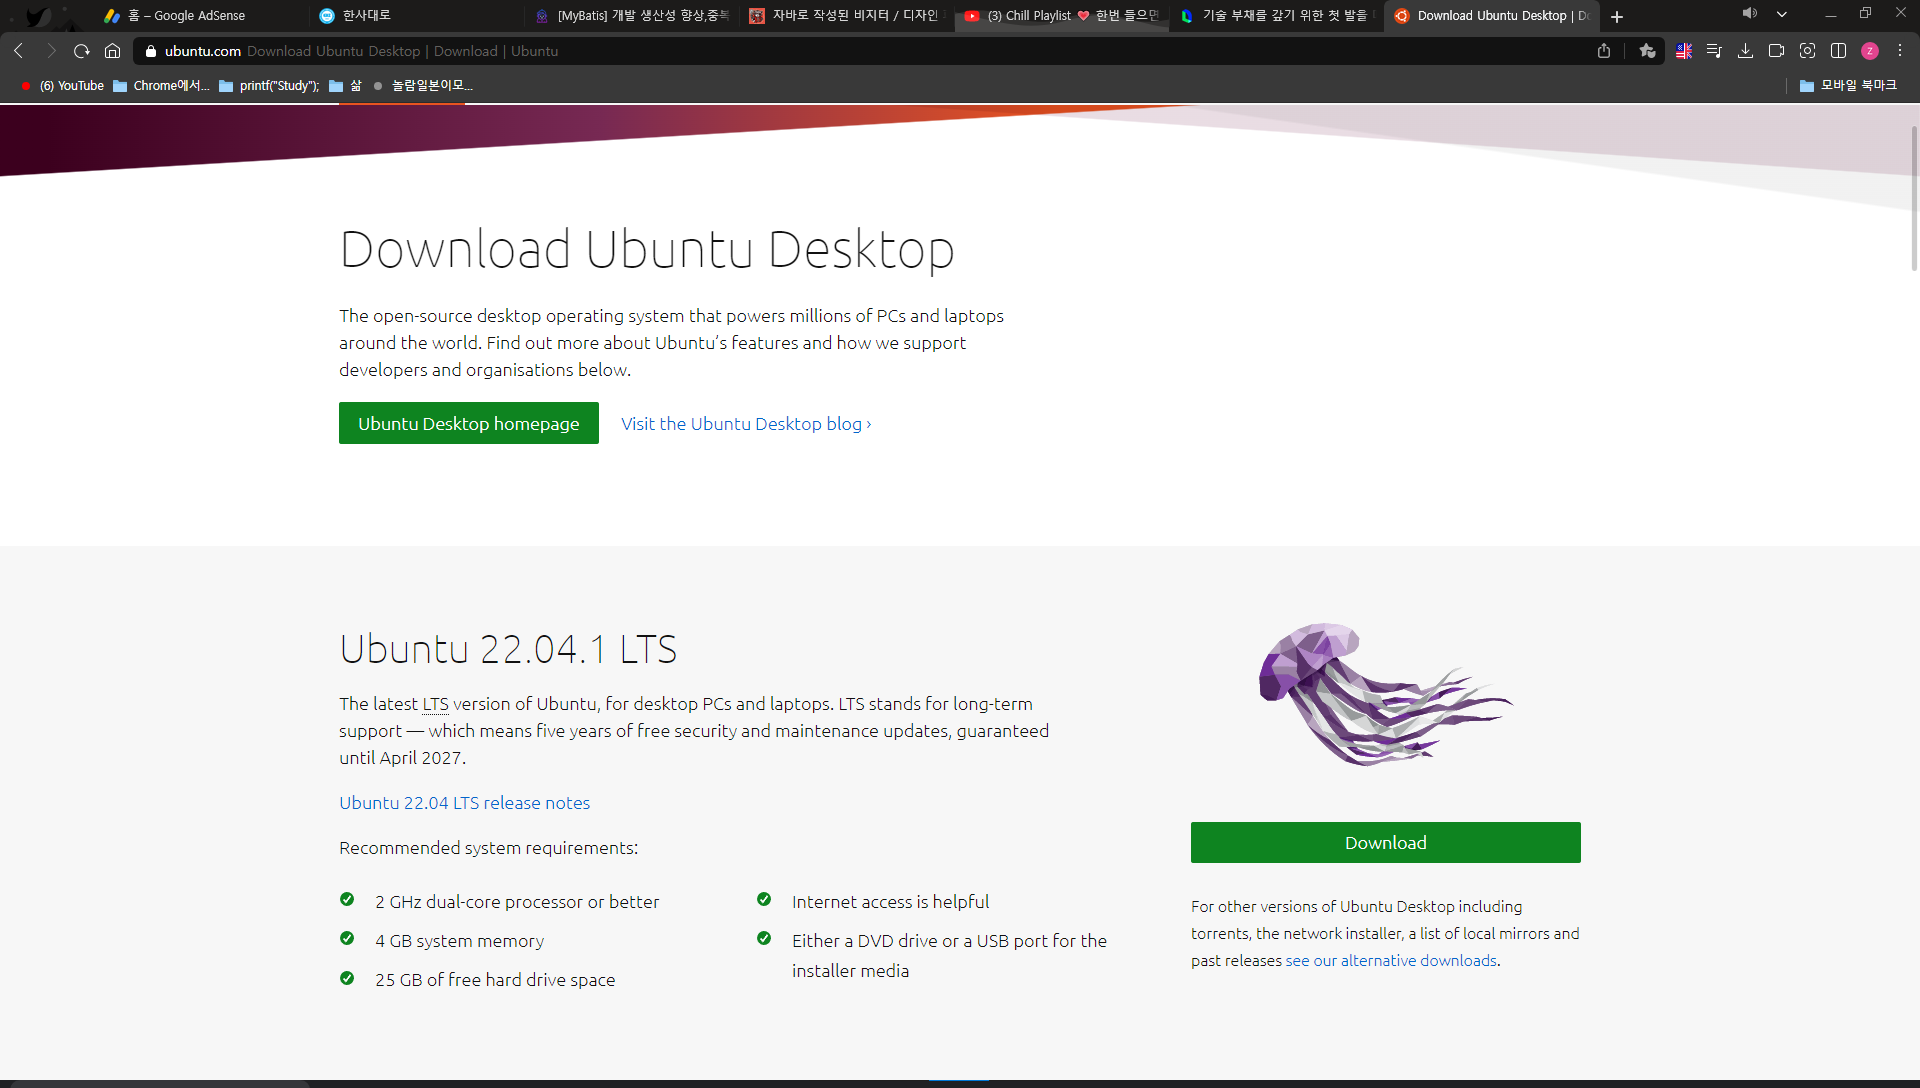
Task: Open the flag translate extension icon
Action: tap(1684, 51)
